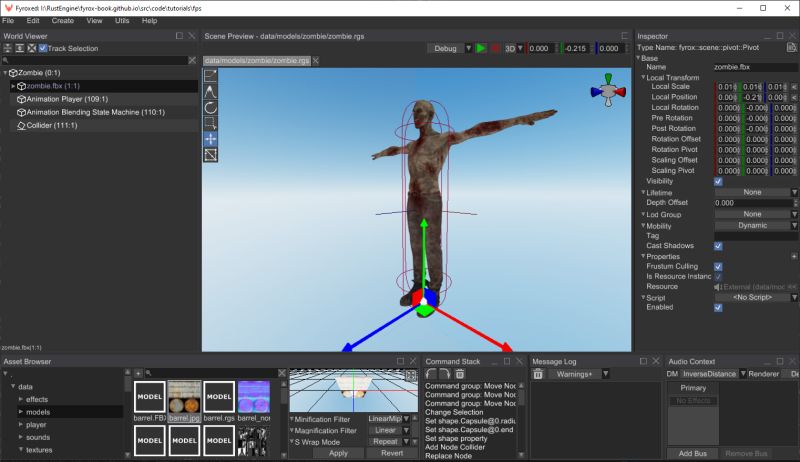Click the Apply button for texture options
The image size is (800, 462).
(x=338, y=453)
